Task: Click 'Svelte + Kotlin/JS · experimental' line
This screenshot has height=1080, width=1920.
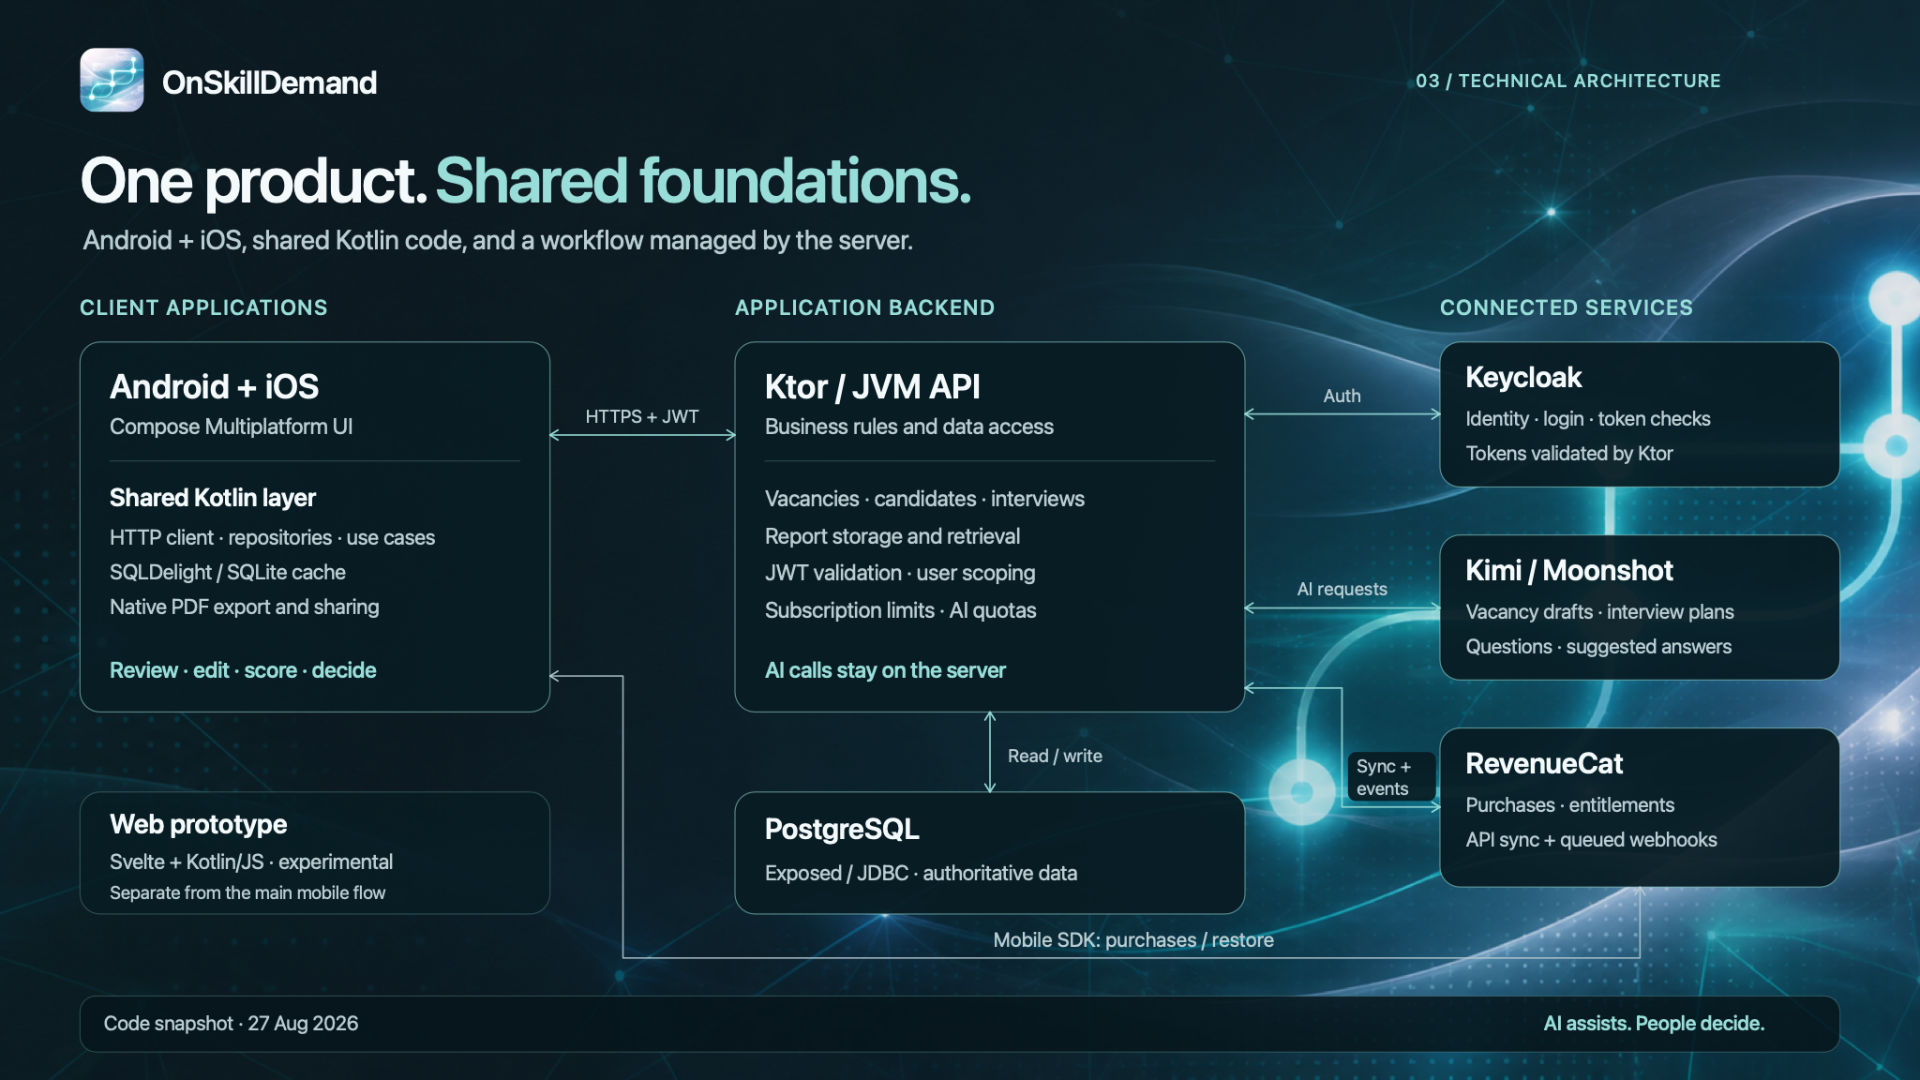Action: (251, 862)
